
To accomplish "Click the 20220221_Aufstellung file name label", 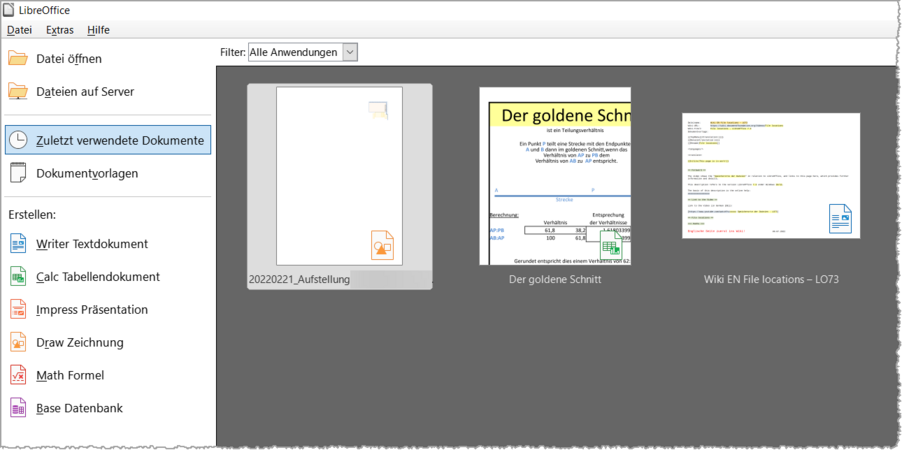I will [x=299, y=280].
